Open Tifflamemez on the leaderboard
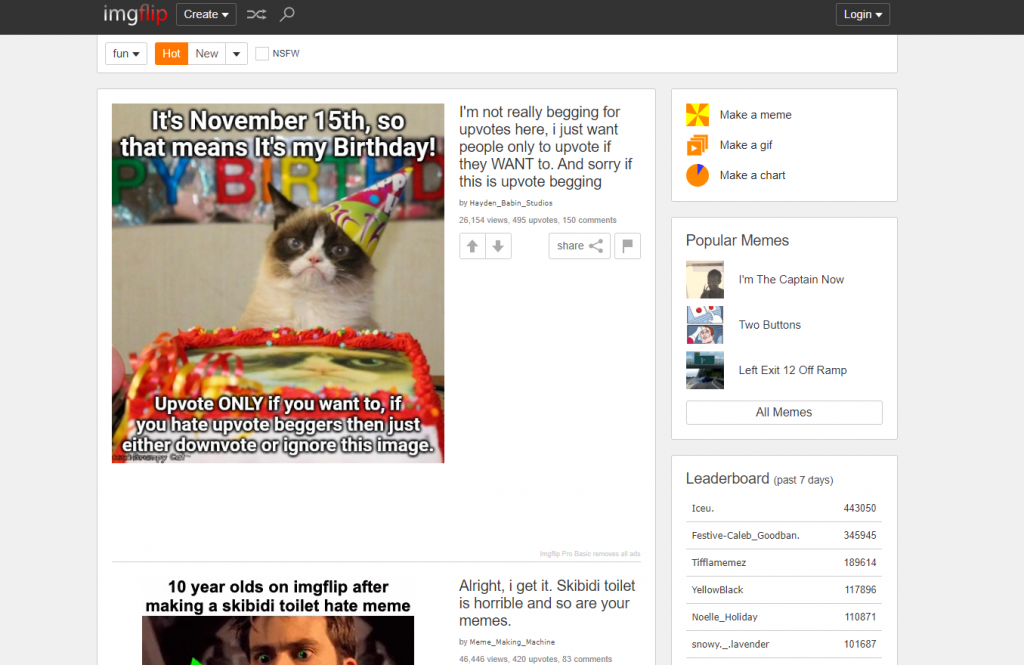1024x665 pixels. point(718,562)
